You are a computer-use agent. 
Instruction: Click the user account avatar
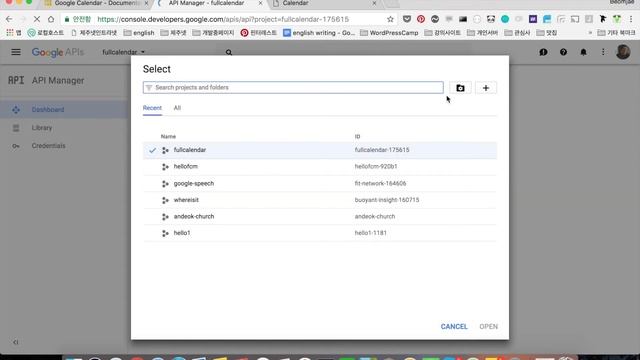pos(623,52)
